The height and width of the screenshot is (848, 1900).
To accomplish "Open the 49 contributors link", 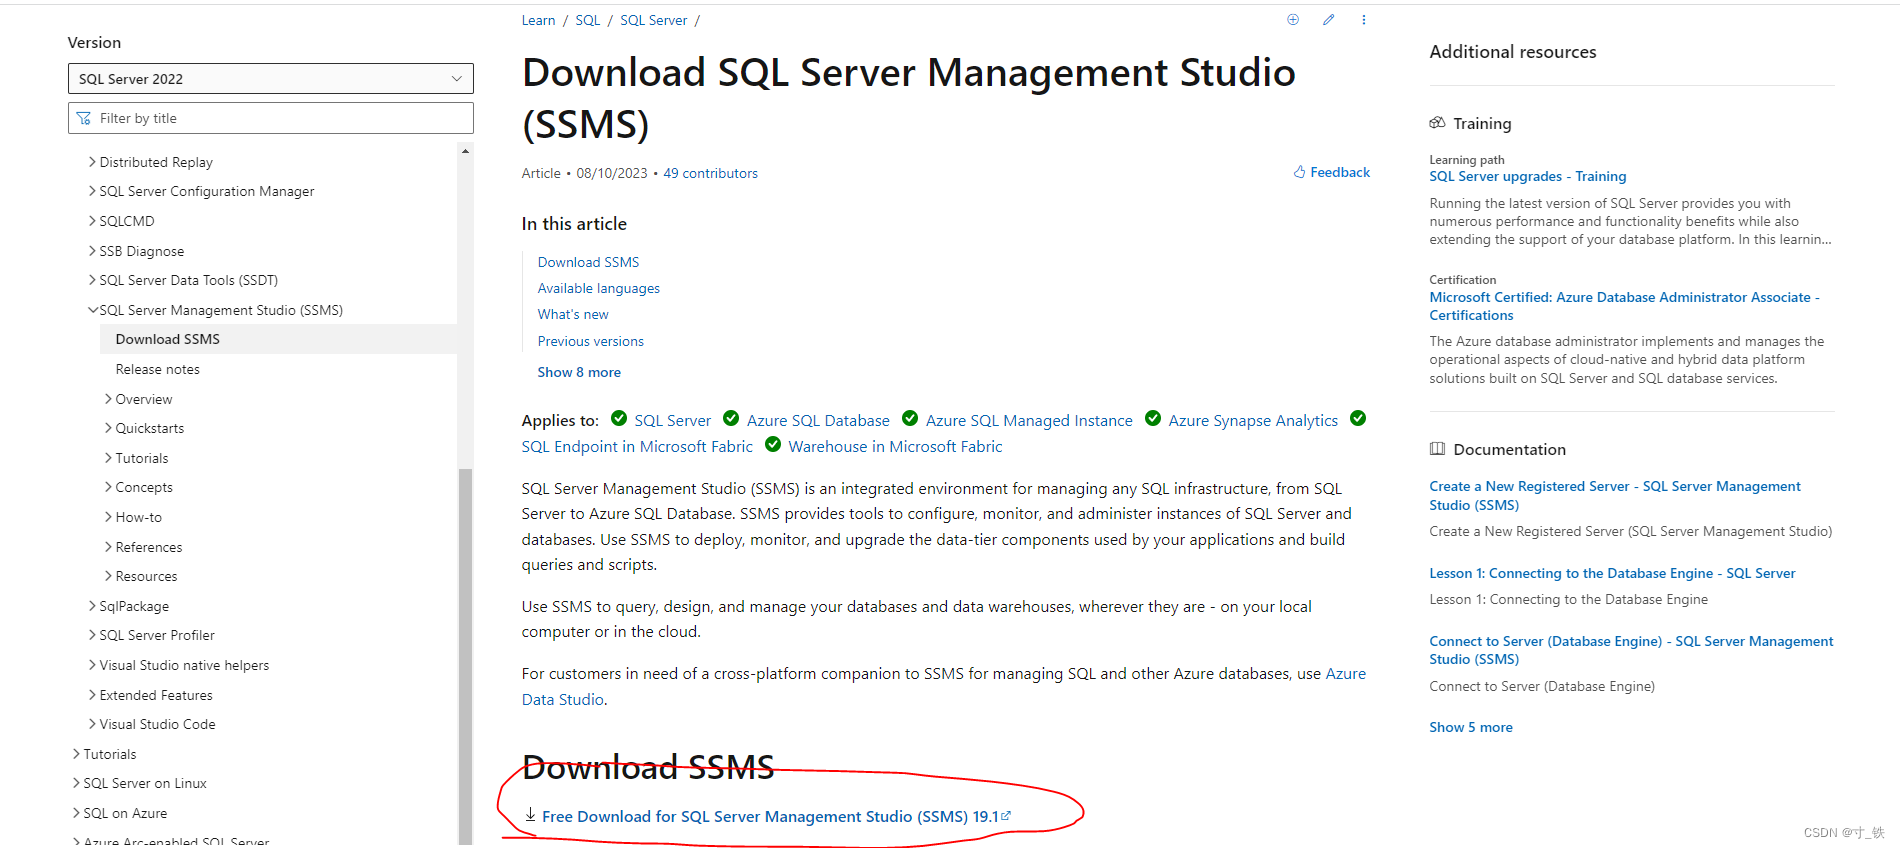I will pos(711,173).
